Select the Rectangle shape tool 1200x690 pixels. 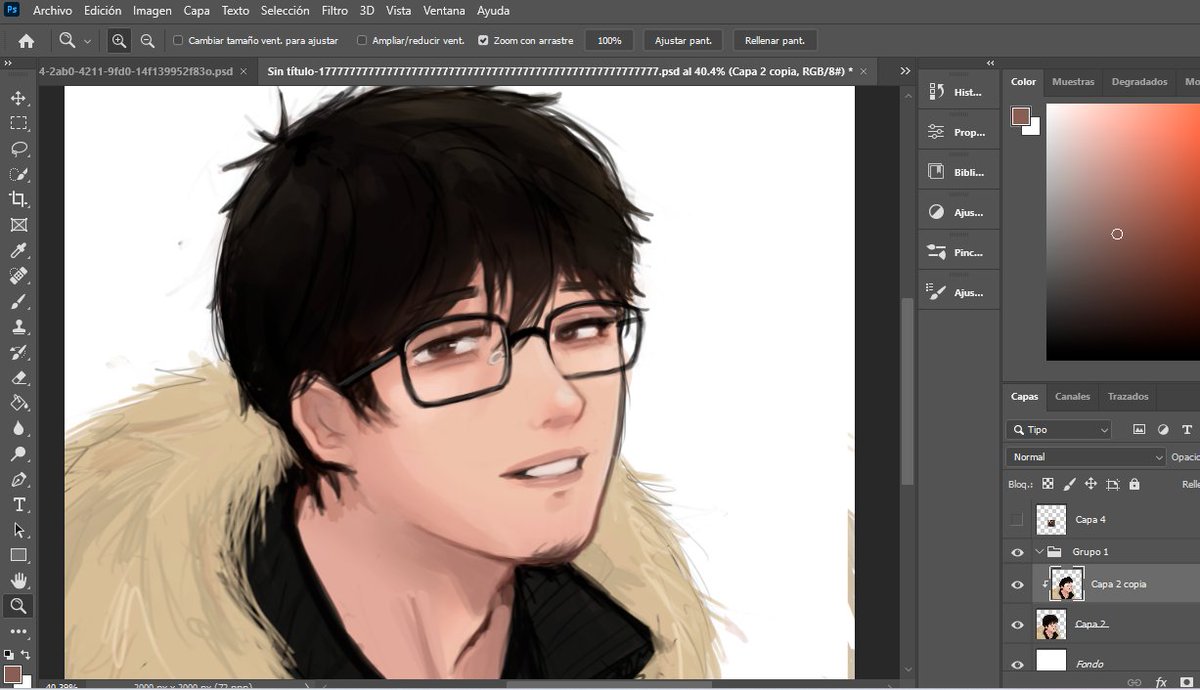(18, 555)
